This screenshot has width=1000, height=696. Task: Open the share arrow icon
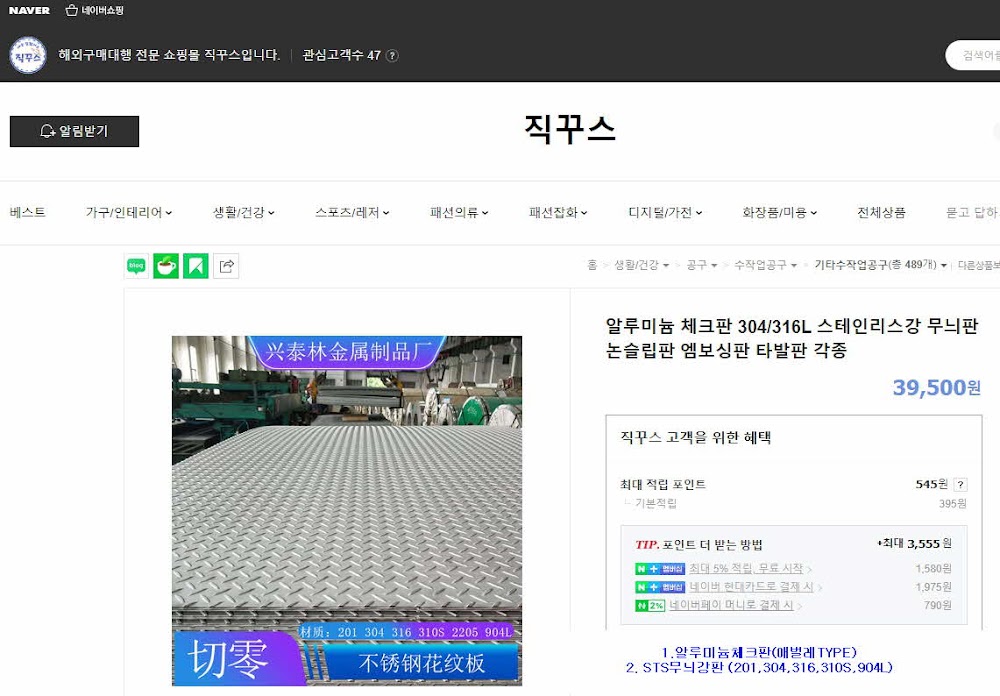tap(226, 265)
